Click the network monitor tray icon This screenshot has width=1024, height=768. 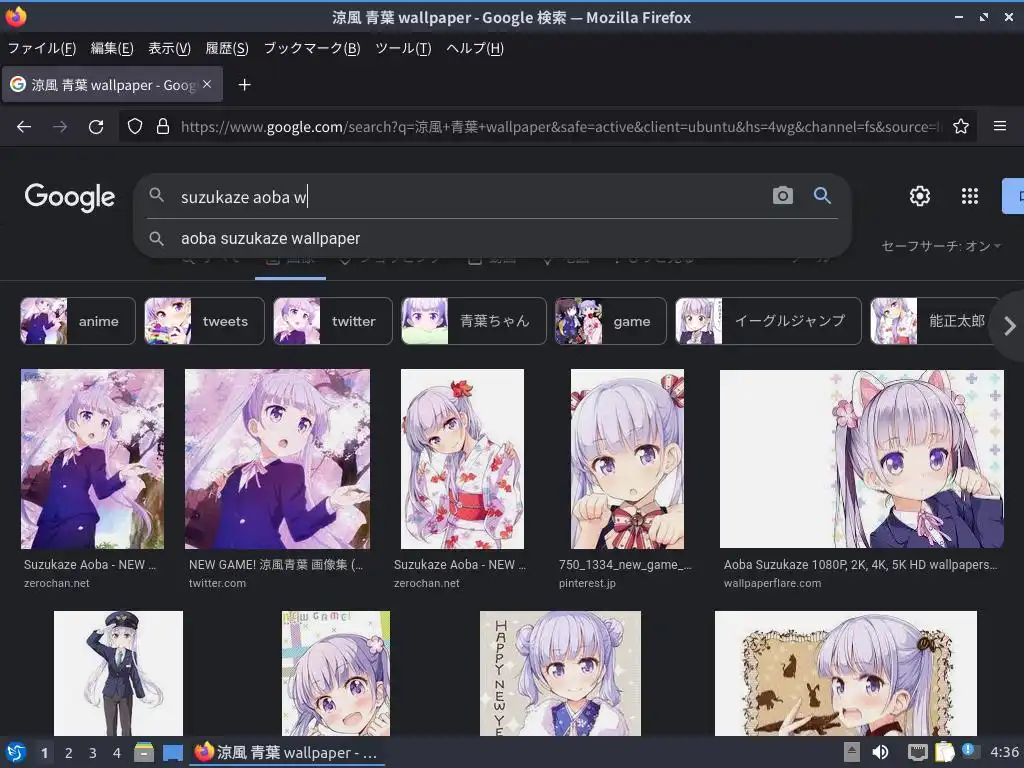[x=918, y=752]
